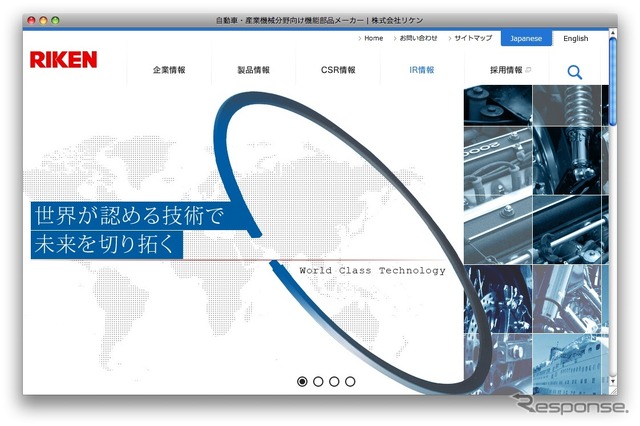Switch to the English language tab
The image size is (640, 426).
[576, 38]
